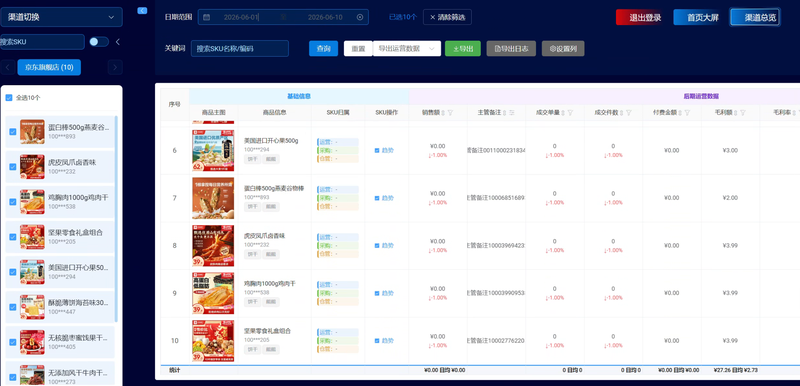Click the sort arrows next to 成交单量
Image resolution: width=800 pixels, height=386 pixels.
pyautogui.click(x=563, y=113)
